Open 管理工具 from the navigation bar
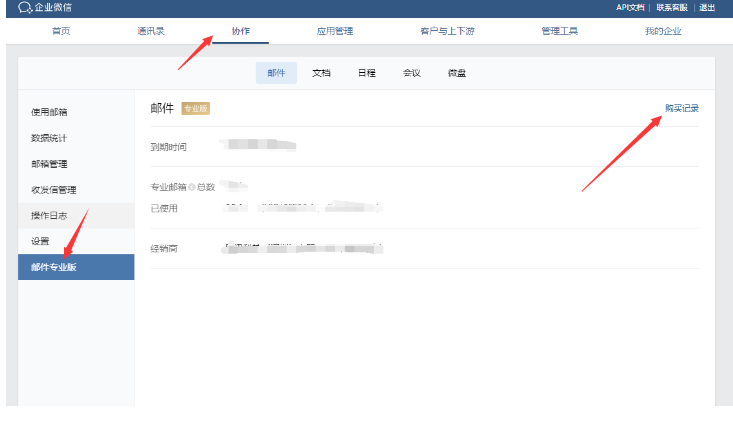This screenshot has width=733, height=422. pos(559,31)
